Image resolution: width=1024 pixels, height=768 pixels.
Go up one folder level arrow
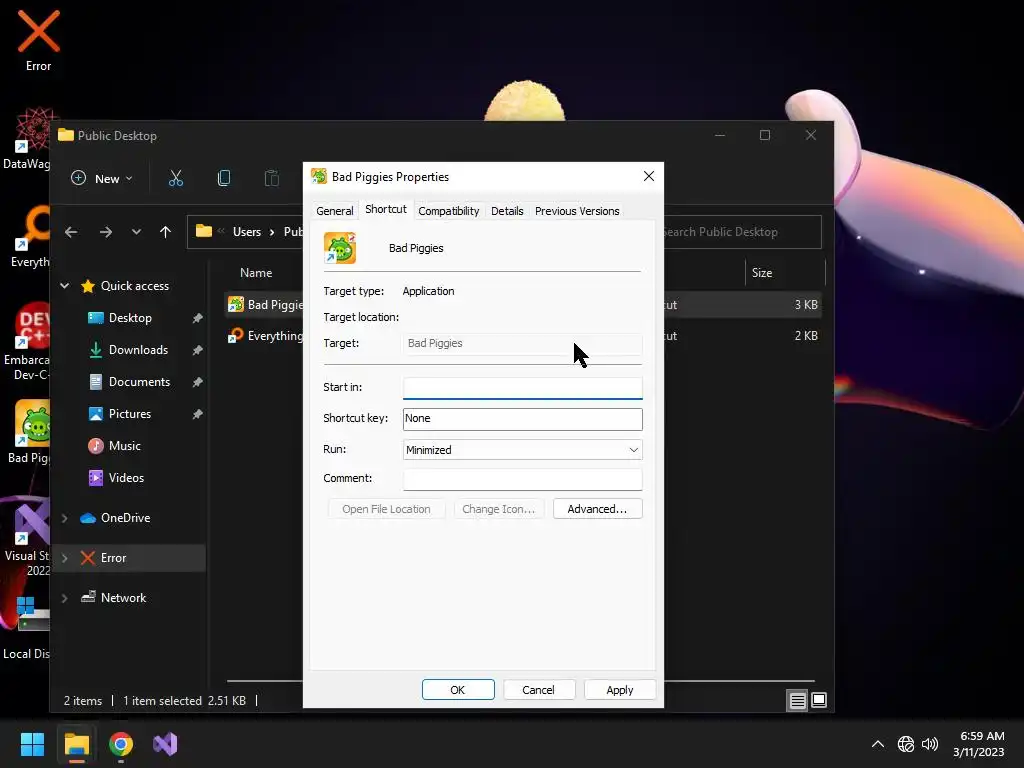(x=165, y=232)
